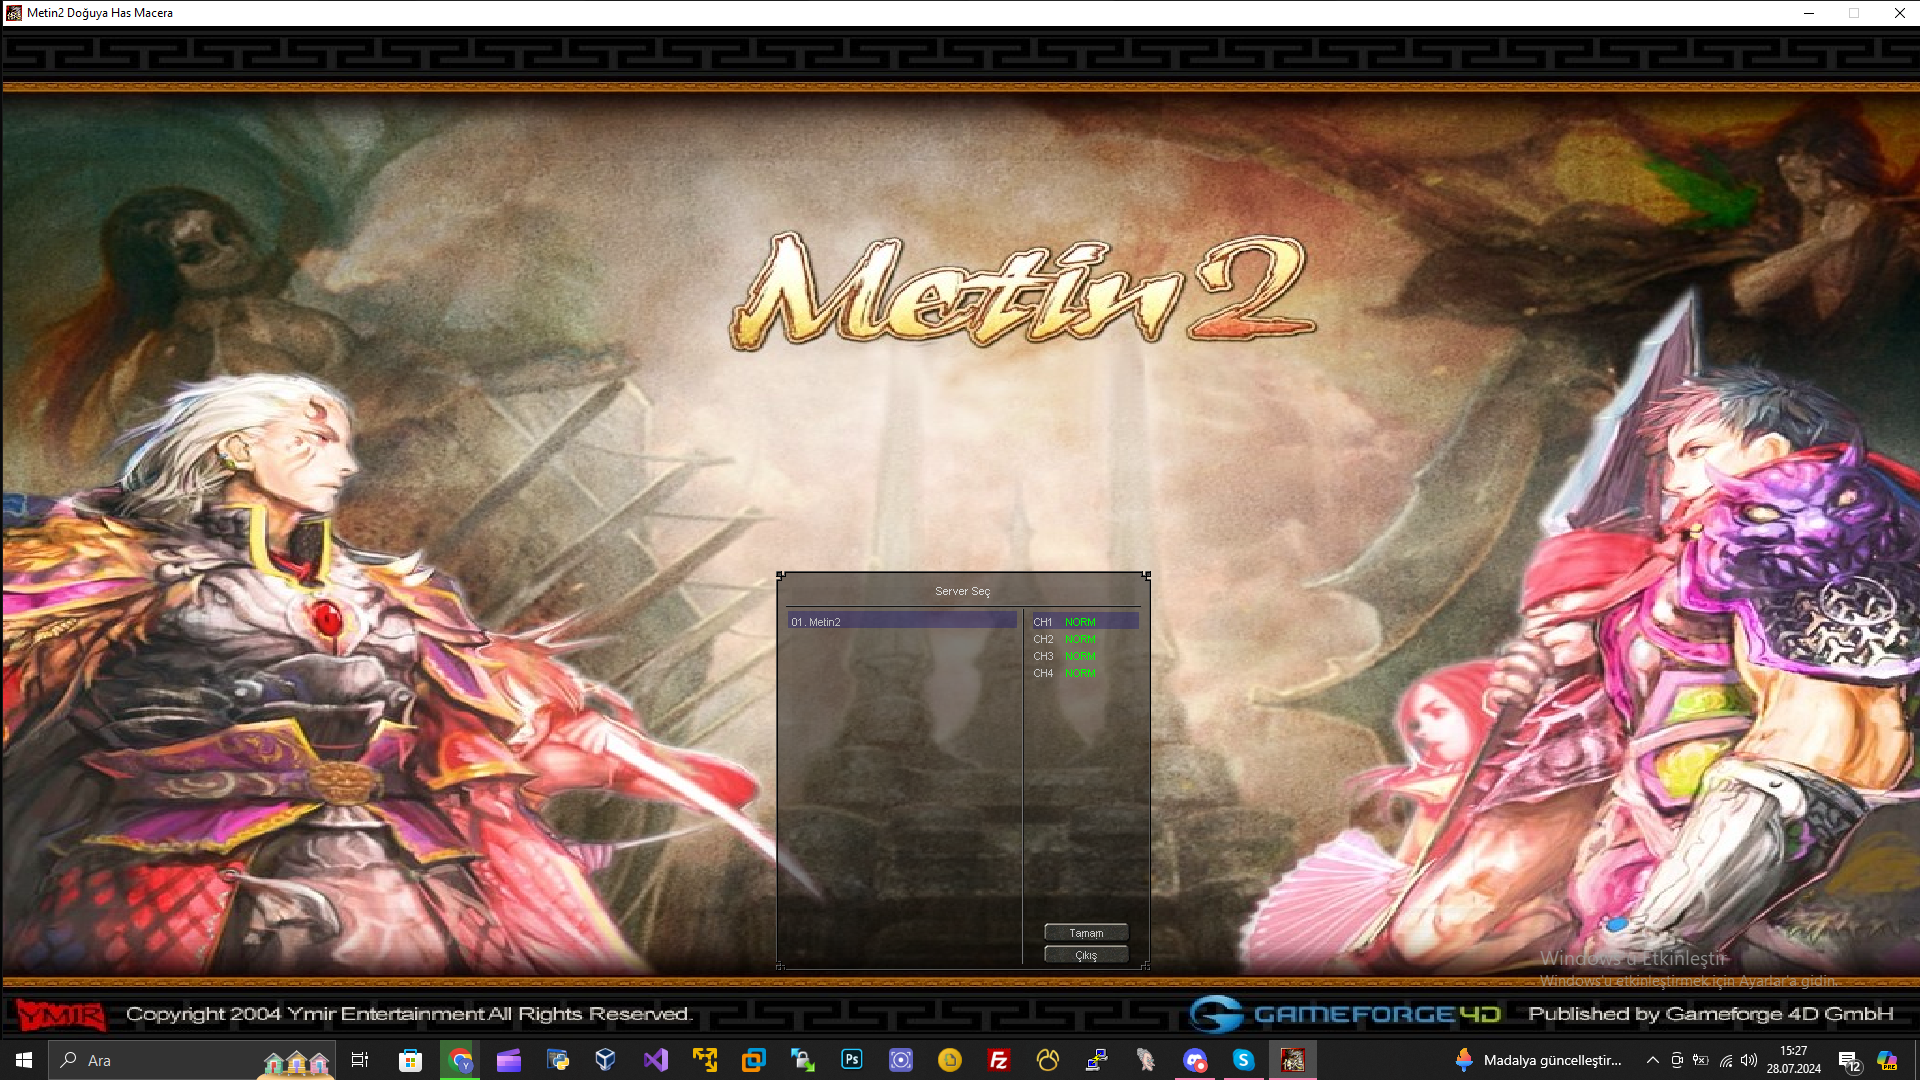Open the network Wi-Fi icon in the system tray

pos(1726,1060)
